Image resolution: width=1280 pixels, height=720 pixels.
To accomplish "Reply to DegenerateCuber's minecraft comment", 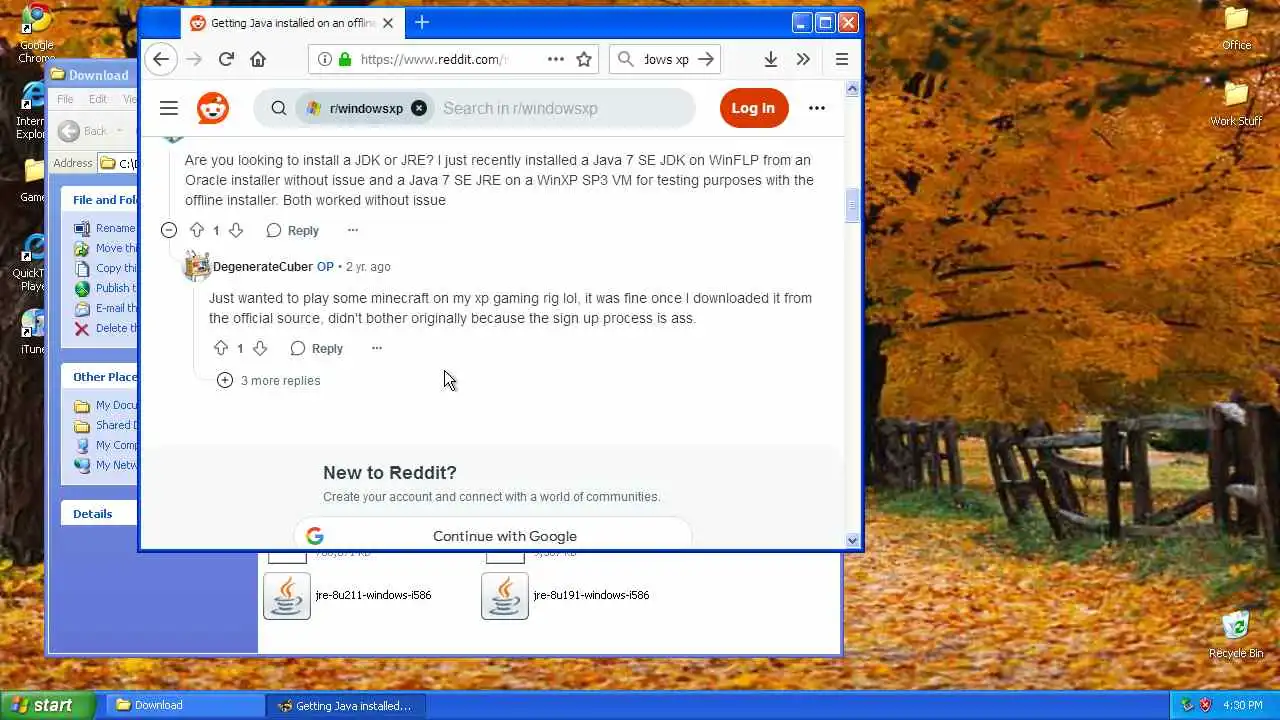I will (317, 348).
